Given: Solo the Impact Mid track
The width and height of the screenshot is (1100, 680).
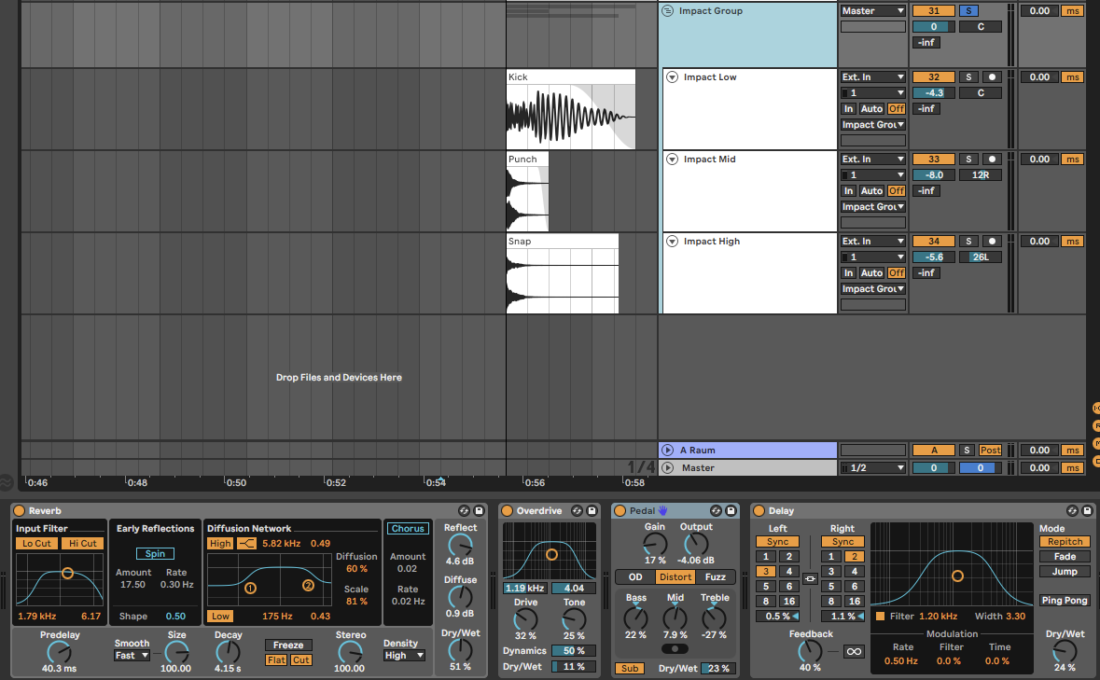Looking at the screenshot, I should (x=969, y=159).
